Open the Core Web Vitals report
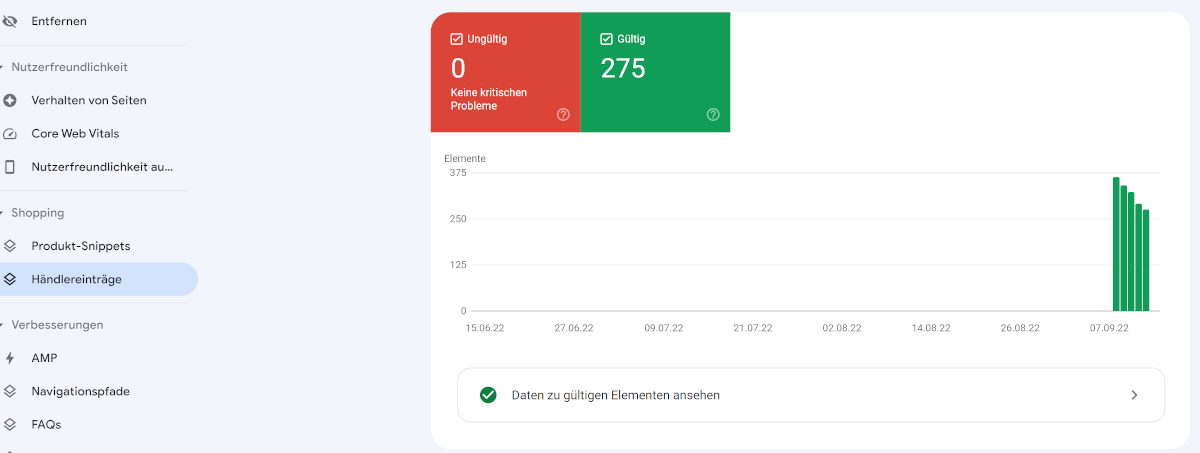This screenshot has width=1200, height=453. pyautogui.click(x=75, y=134)
